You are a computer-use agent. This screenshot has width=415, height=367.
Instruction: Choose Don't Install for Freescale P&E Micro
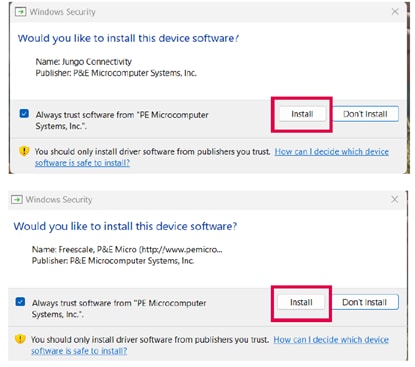tap(364, 302)
